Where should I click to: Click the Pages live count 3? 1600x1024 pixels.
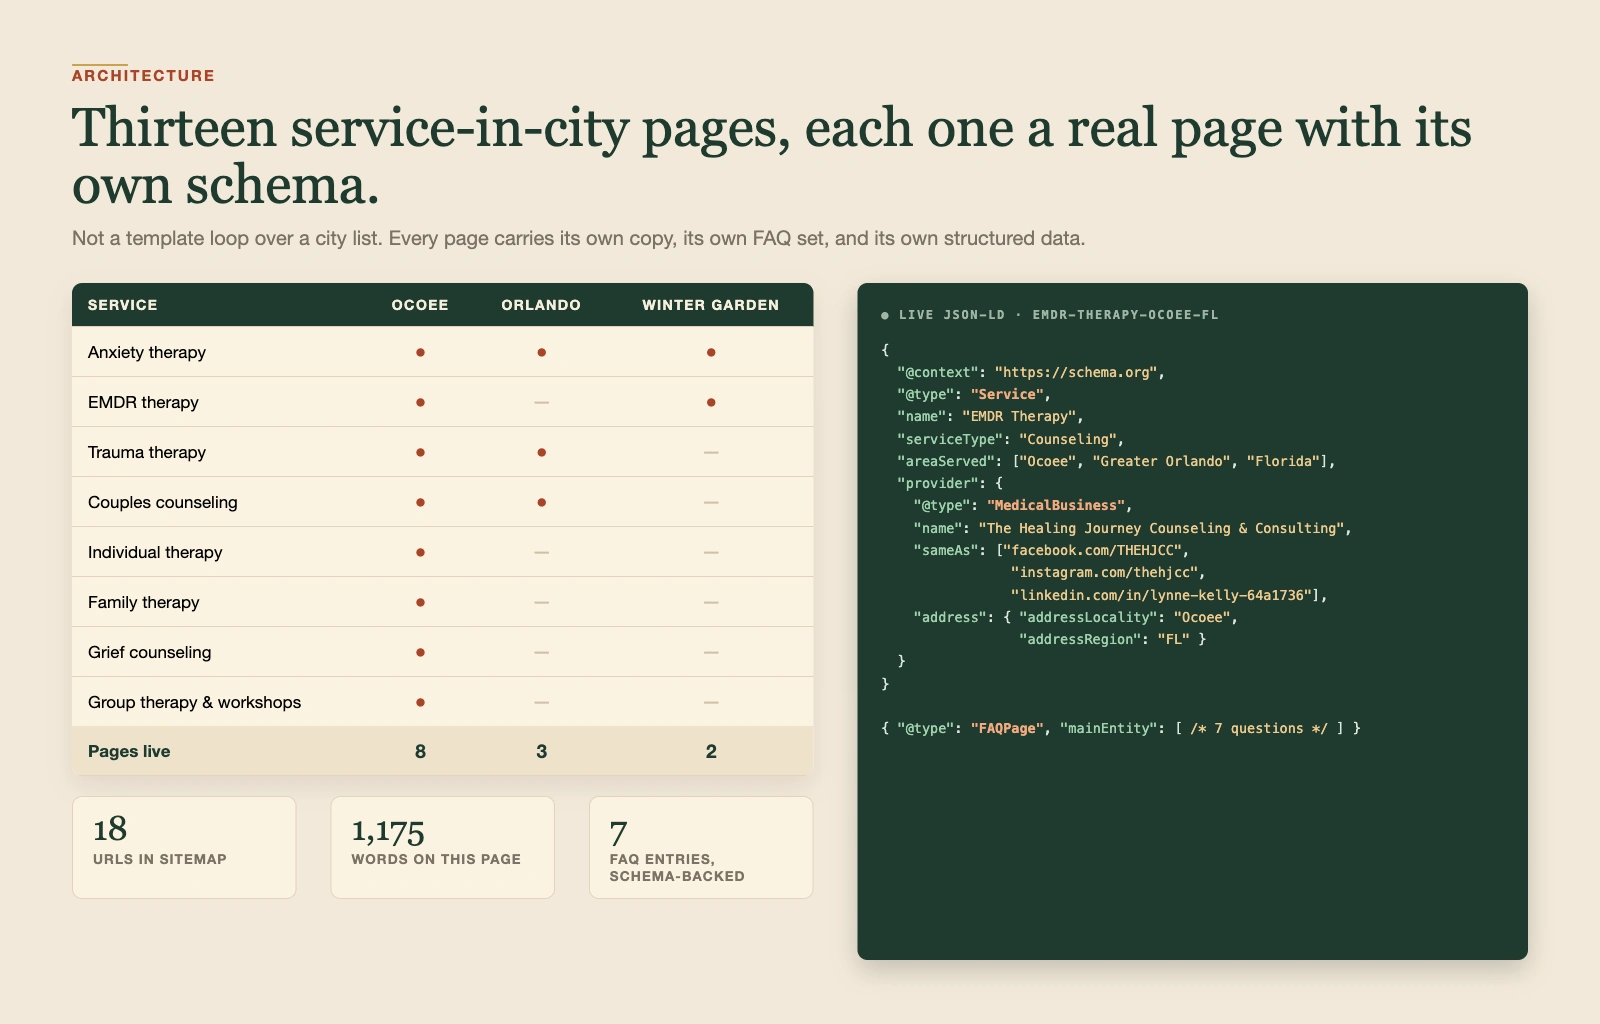541,751
